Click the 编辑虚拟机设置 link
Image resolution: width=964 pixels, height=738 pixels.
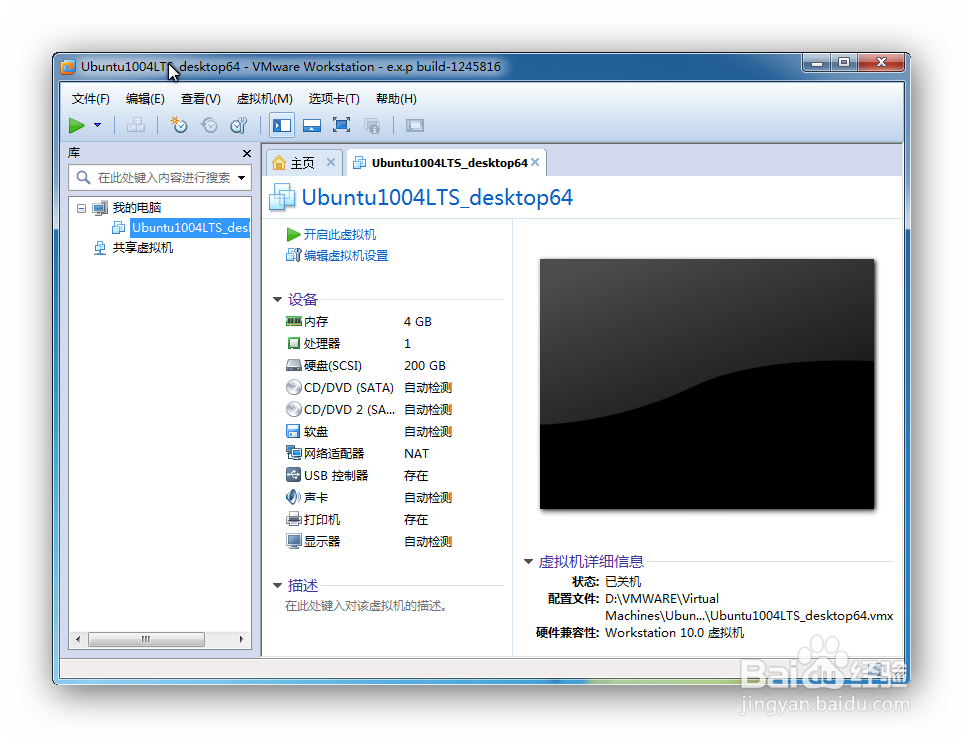(x=346, y=256)
